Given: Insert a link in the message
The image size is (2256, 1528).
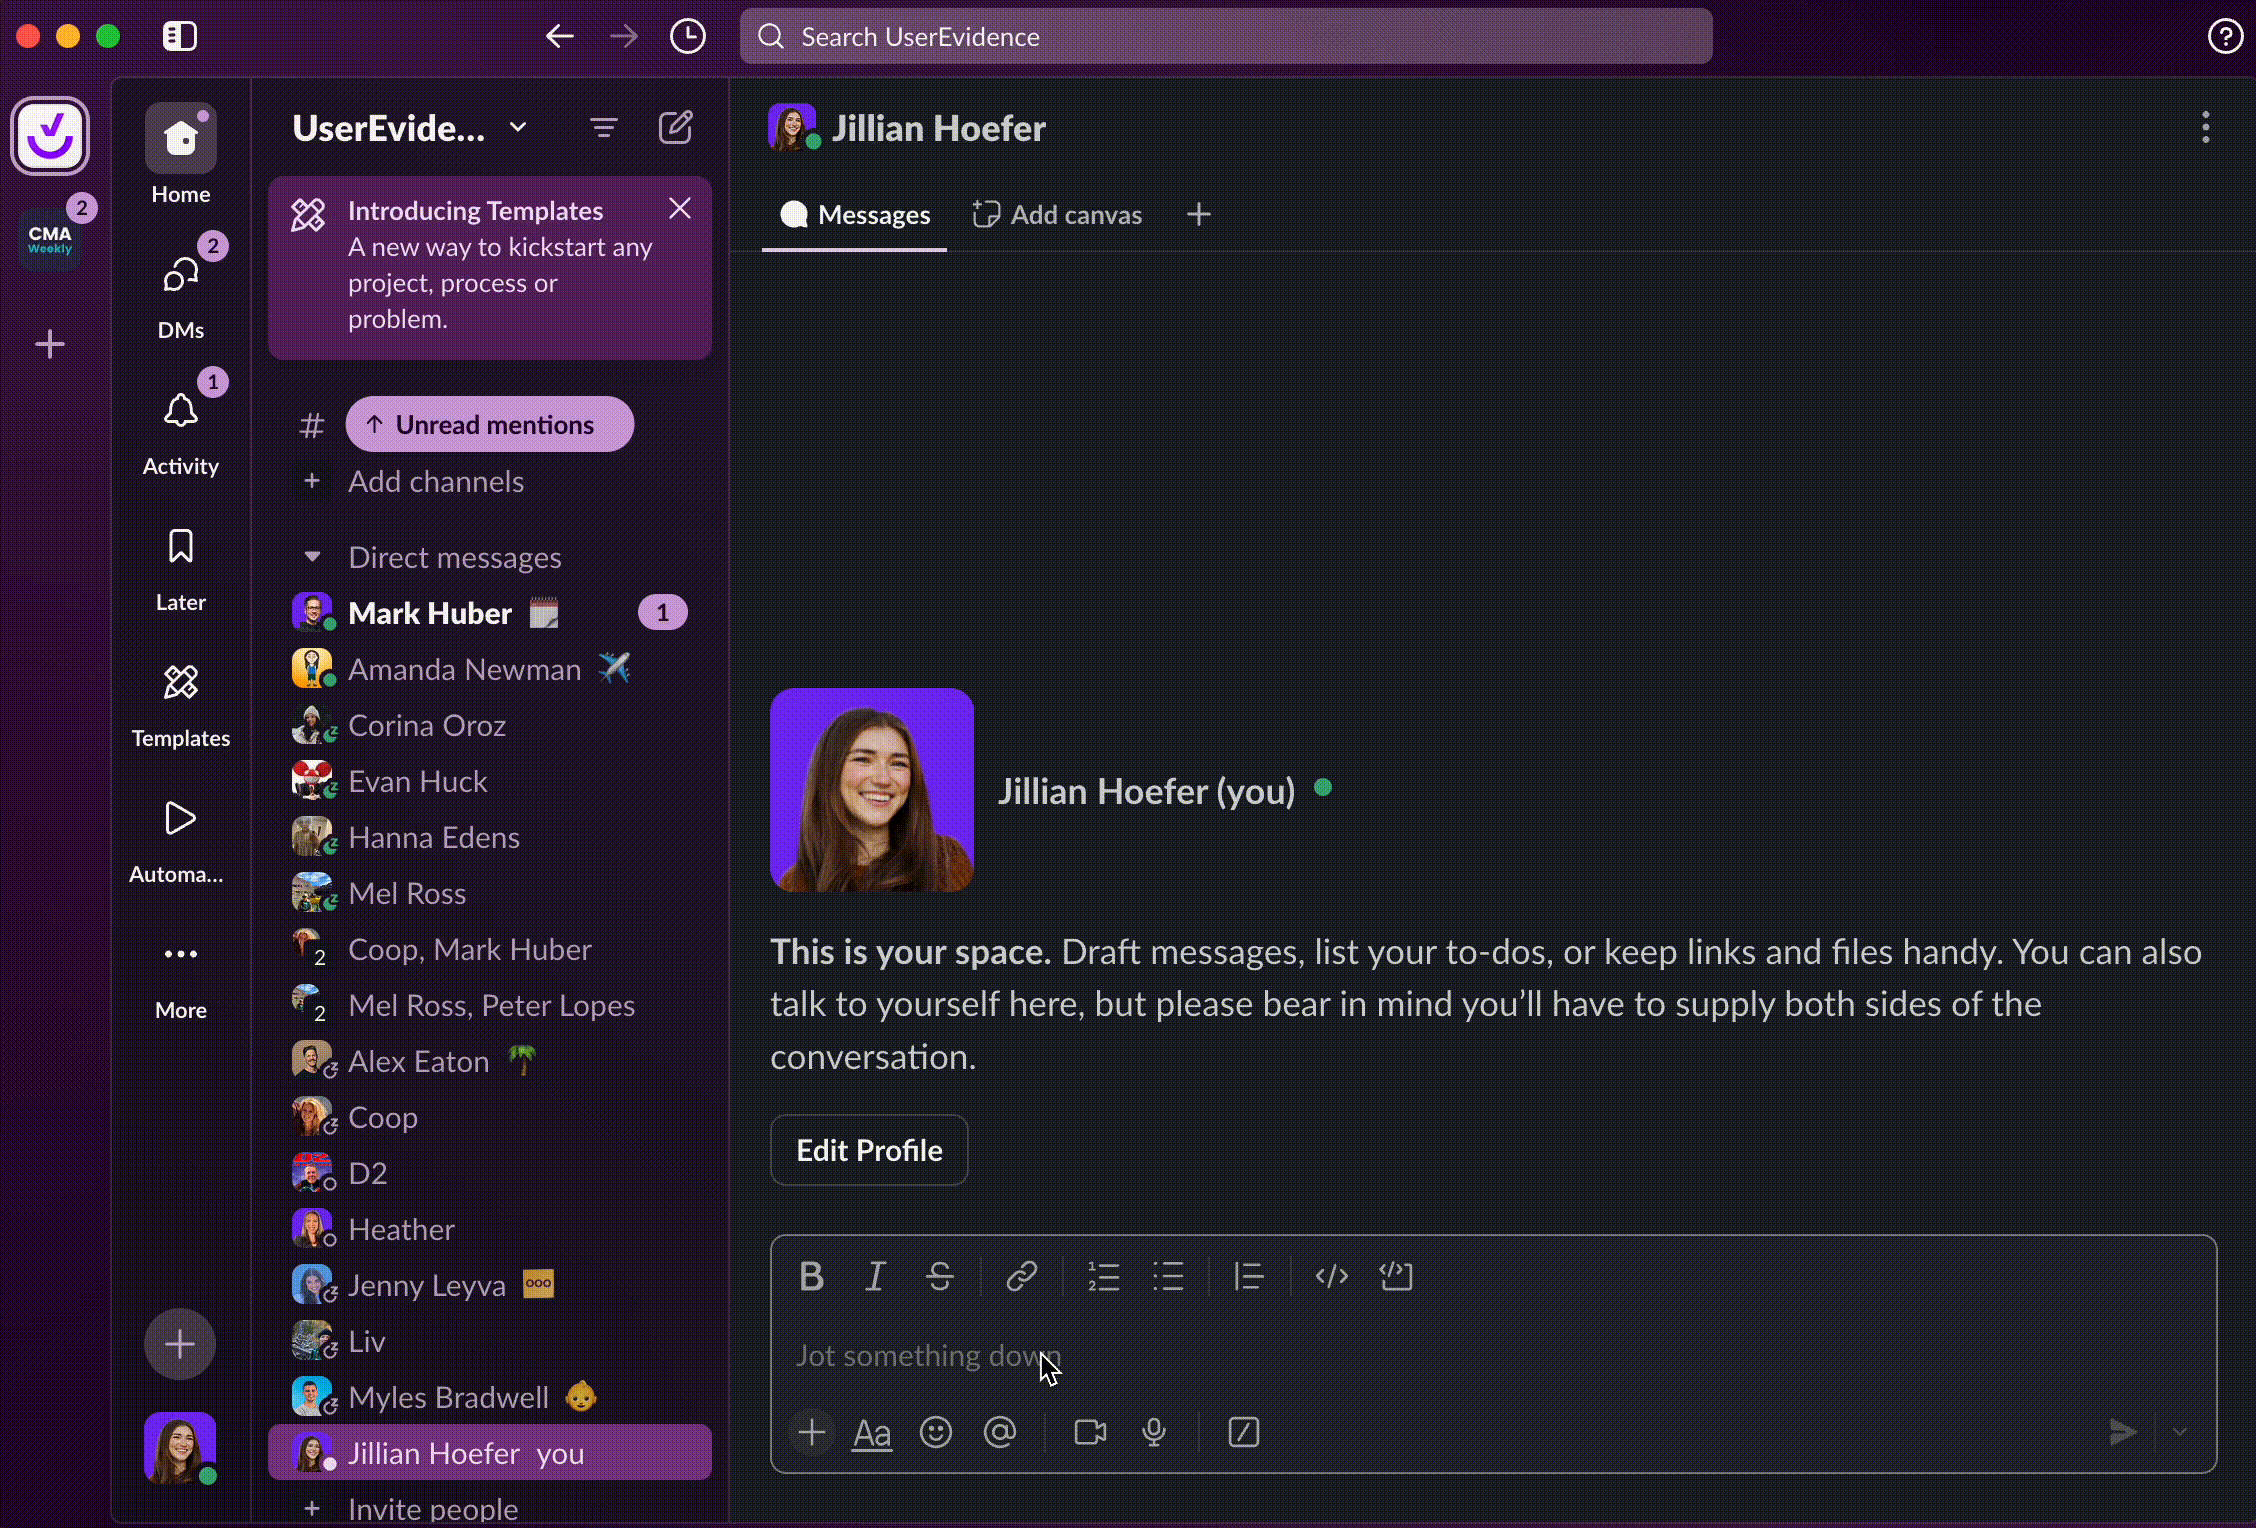Looking at the screenshot, I should pyautogui.click(x=1021, y=1277).
